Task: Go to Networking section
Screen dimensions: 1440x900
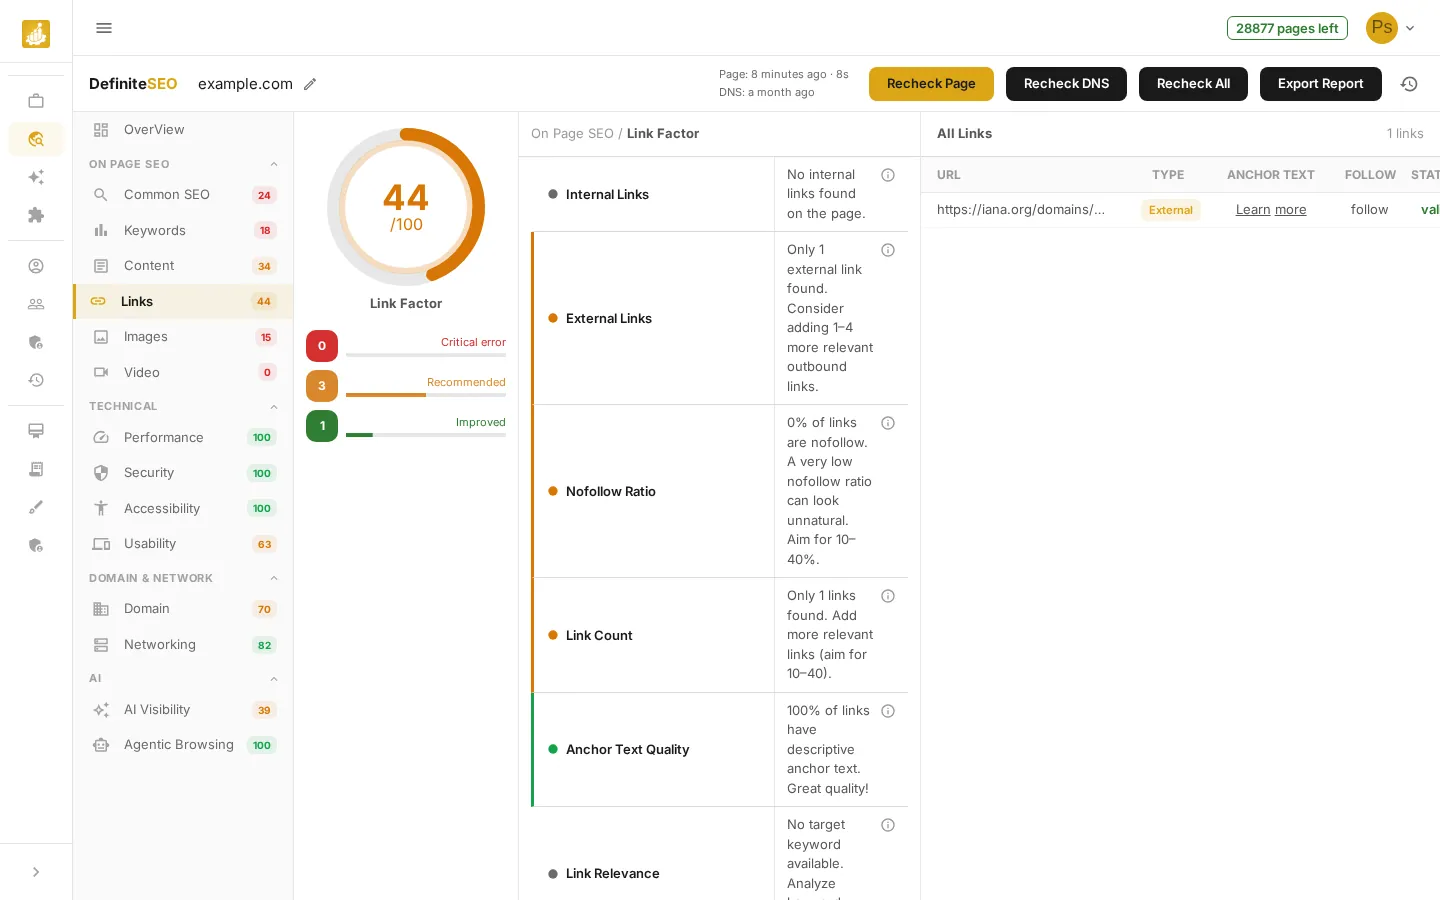Action: 183,645
